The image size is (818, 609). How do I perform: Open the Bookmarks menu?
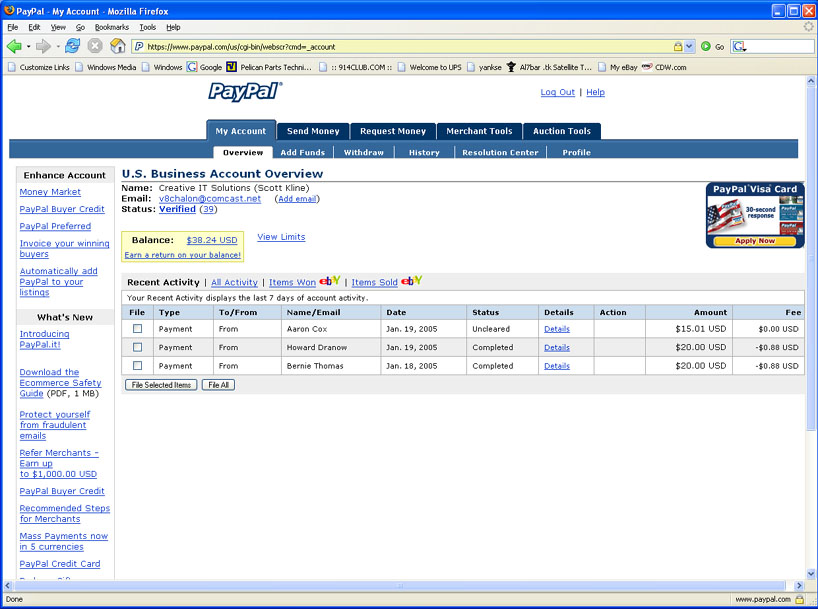click(x=112, y=27)
